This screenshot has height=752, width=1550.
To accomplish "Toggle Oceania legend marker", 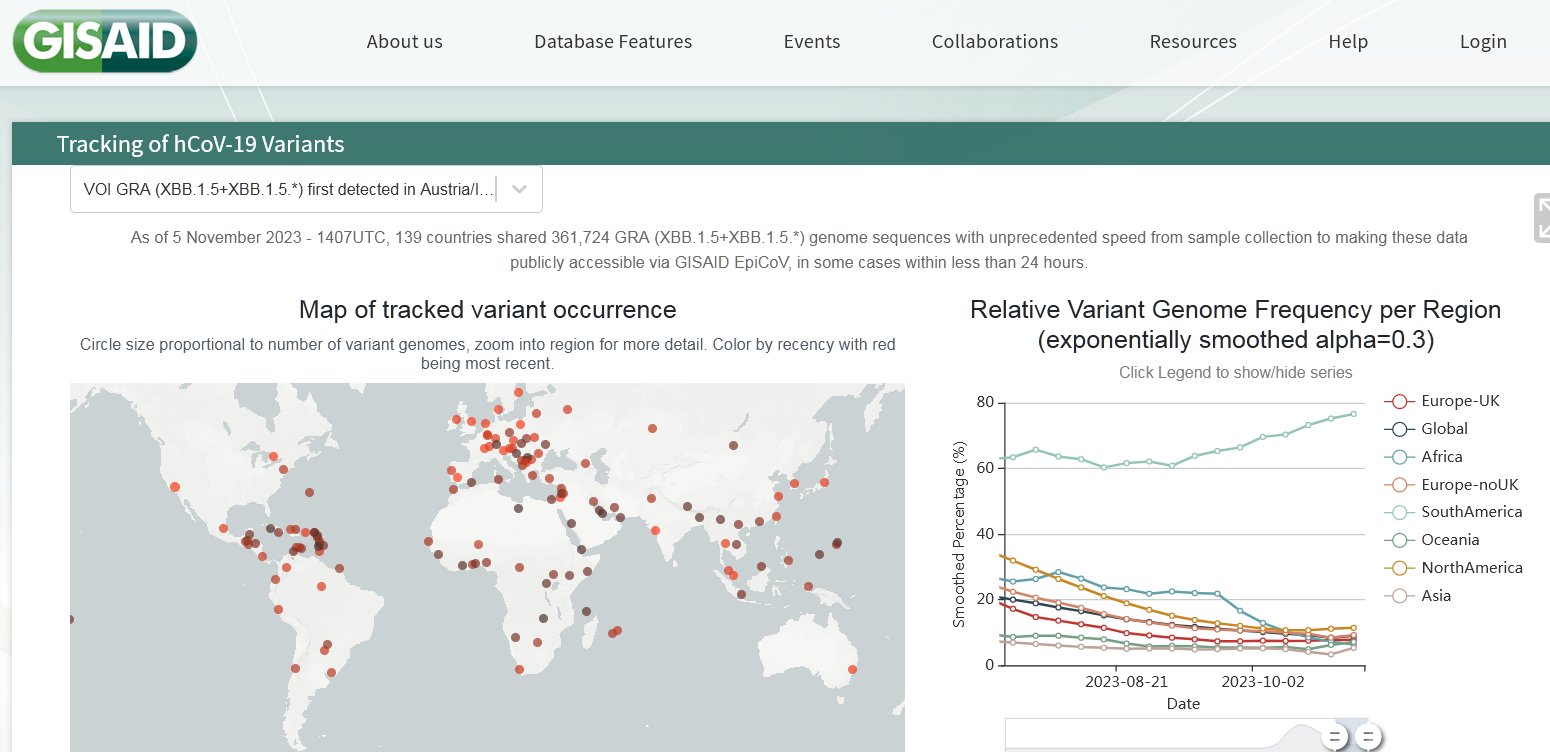I will [1400, 540].
